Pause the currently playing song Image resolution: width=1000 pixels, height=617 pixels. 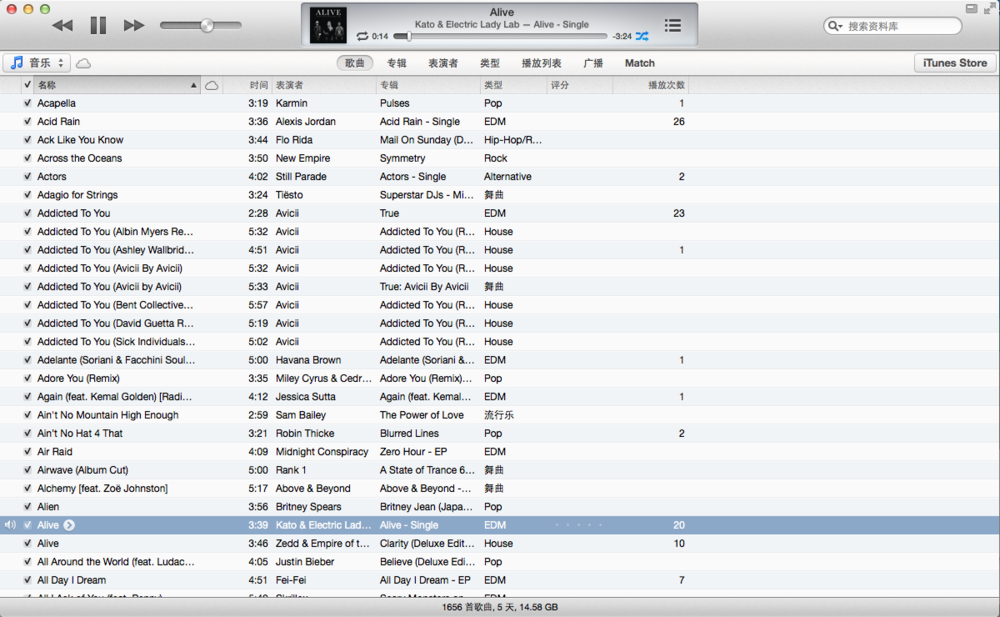(98, 26)
